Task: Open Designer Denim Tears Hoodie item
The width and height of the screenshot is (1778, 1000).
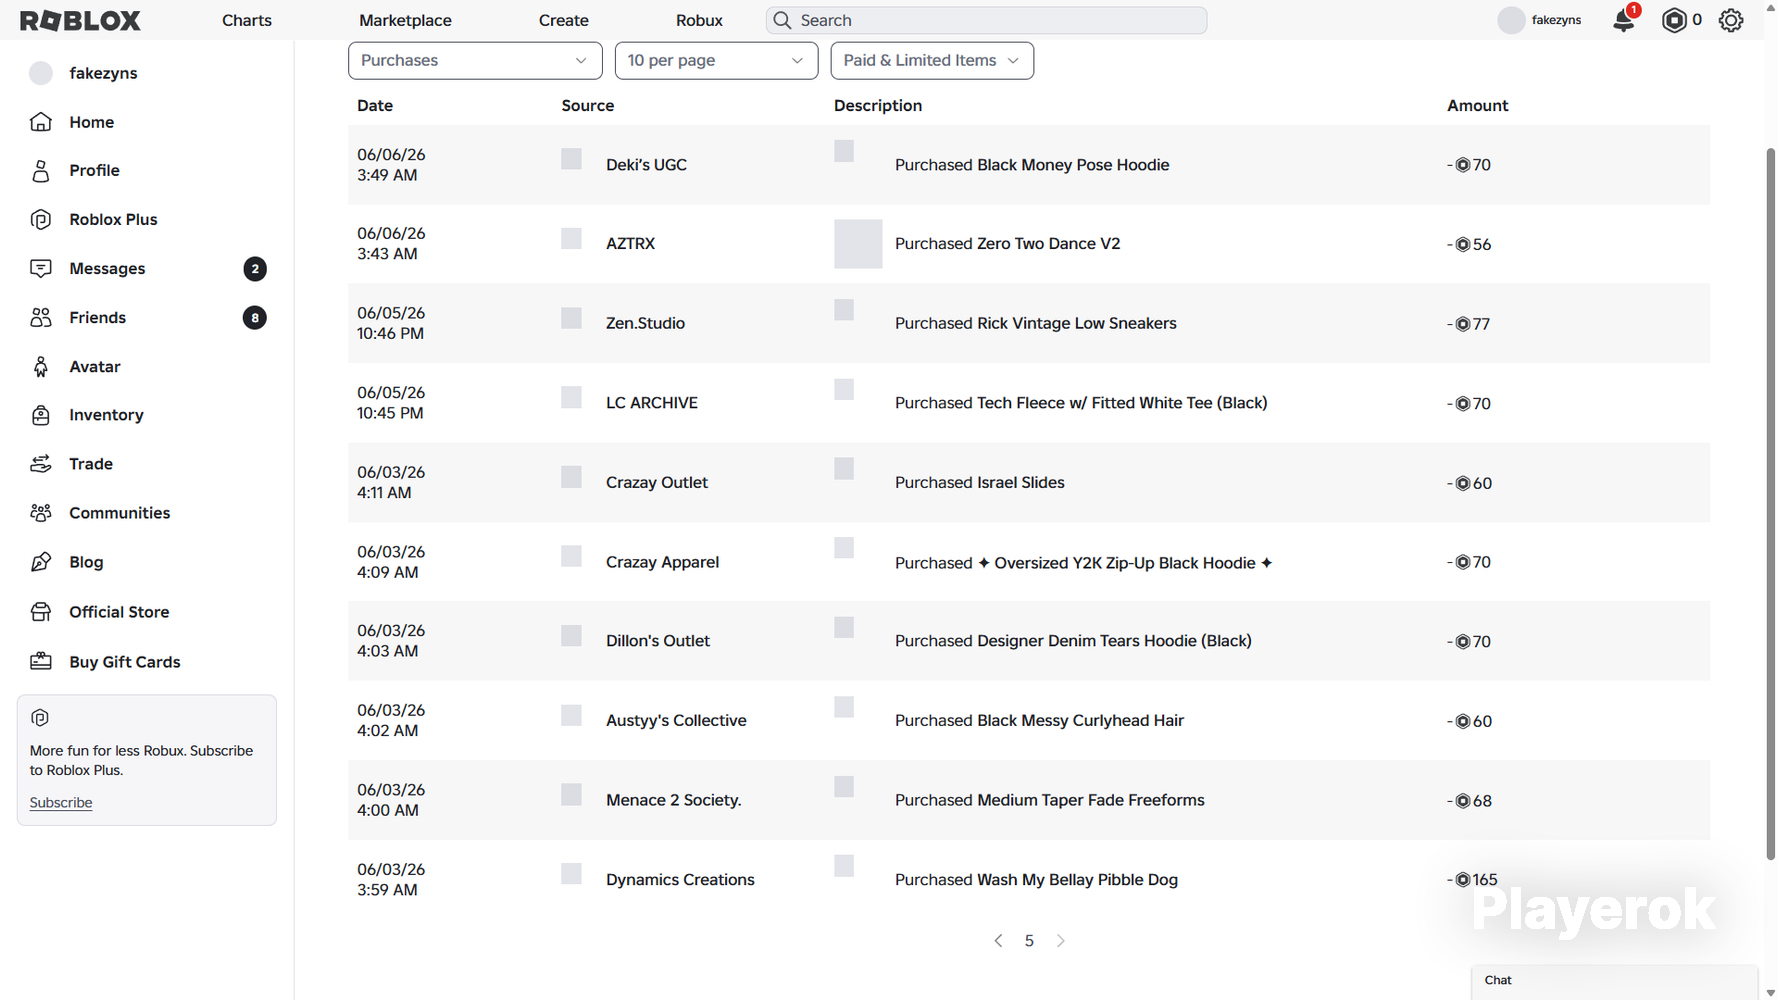Action: pyautogui.click(x=1114, y=641)
